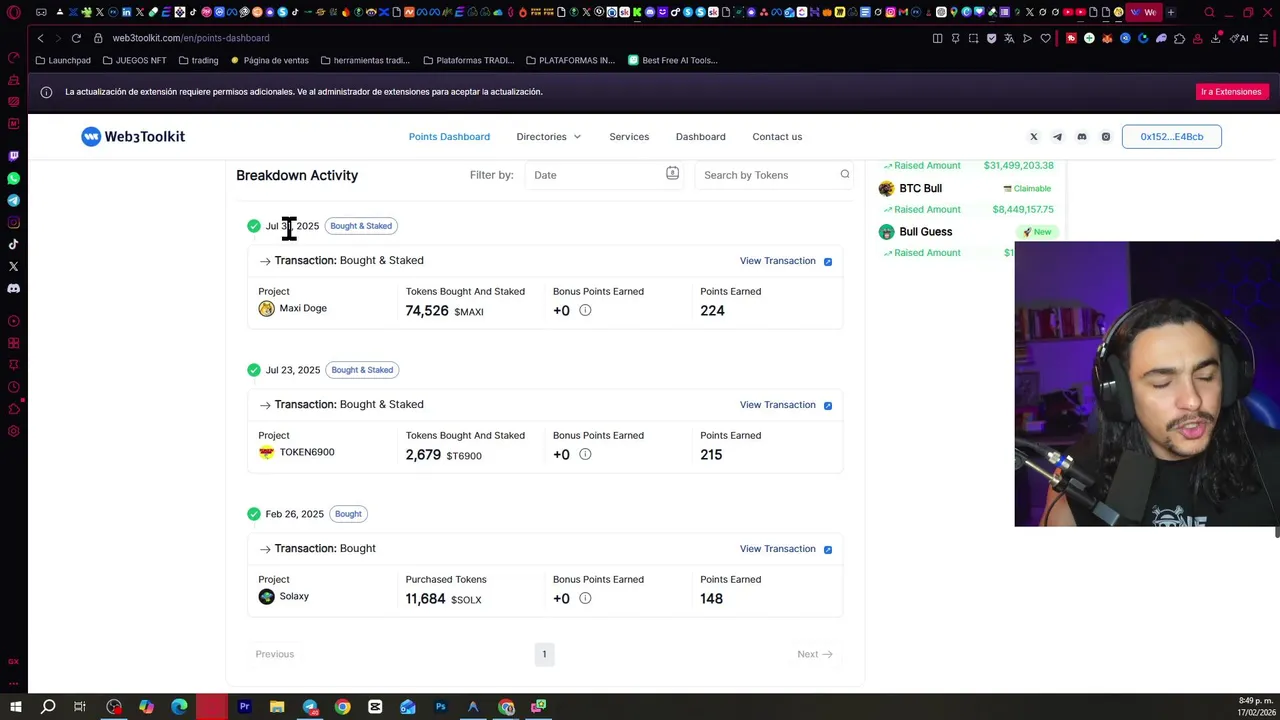
Task: Click the search magnifier in Search by Tokens
Action: pyautogui.click(x=845, y=175)
